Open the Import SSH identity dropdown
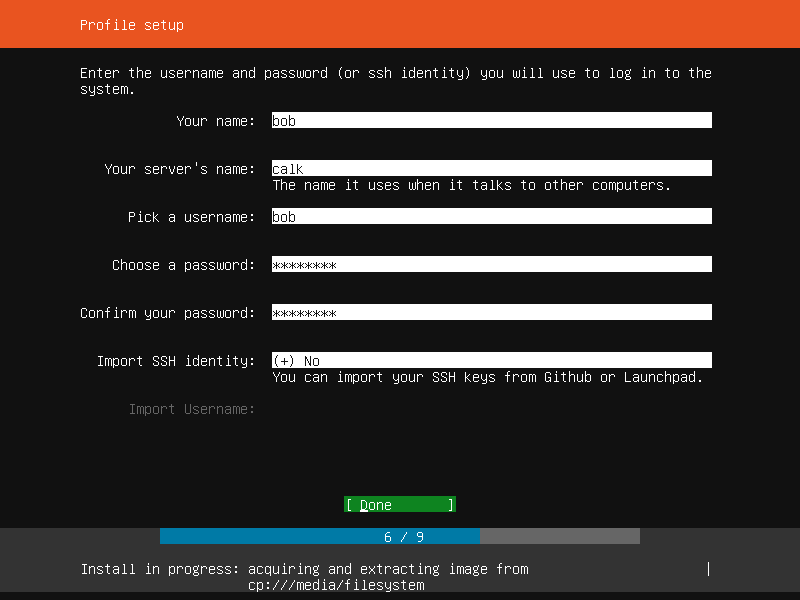This screenshot has width=800, height=600. click(x=491, y=360)
